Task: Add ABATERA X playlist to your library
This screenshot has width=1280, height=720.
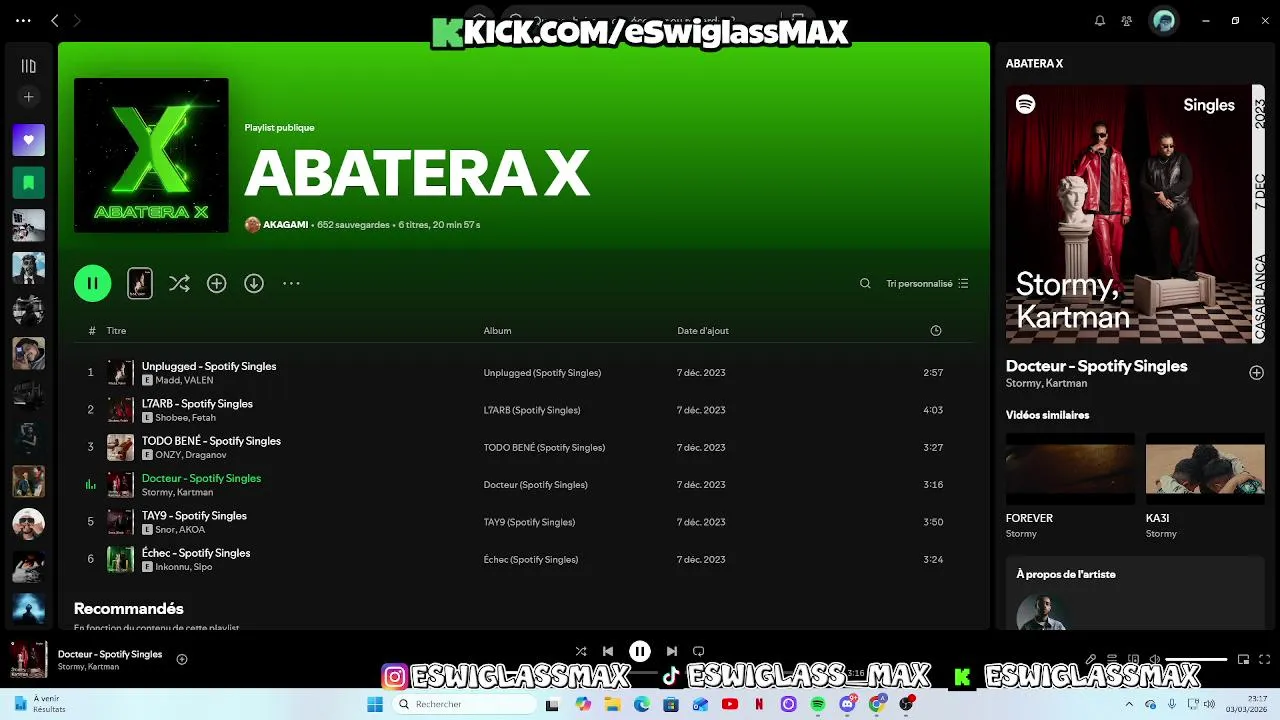Action: [x=216, y=283]
